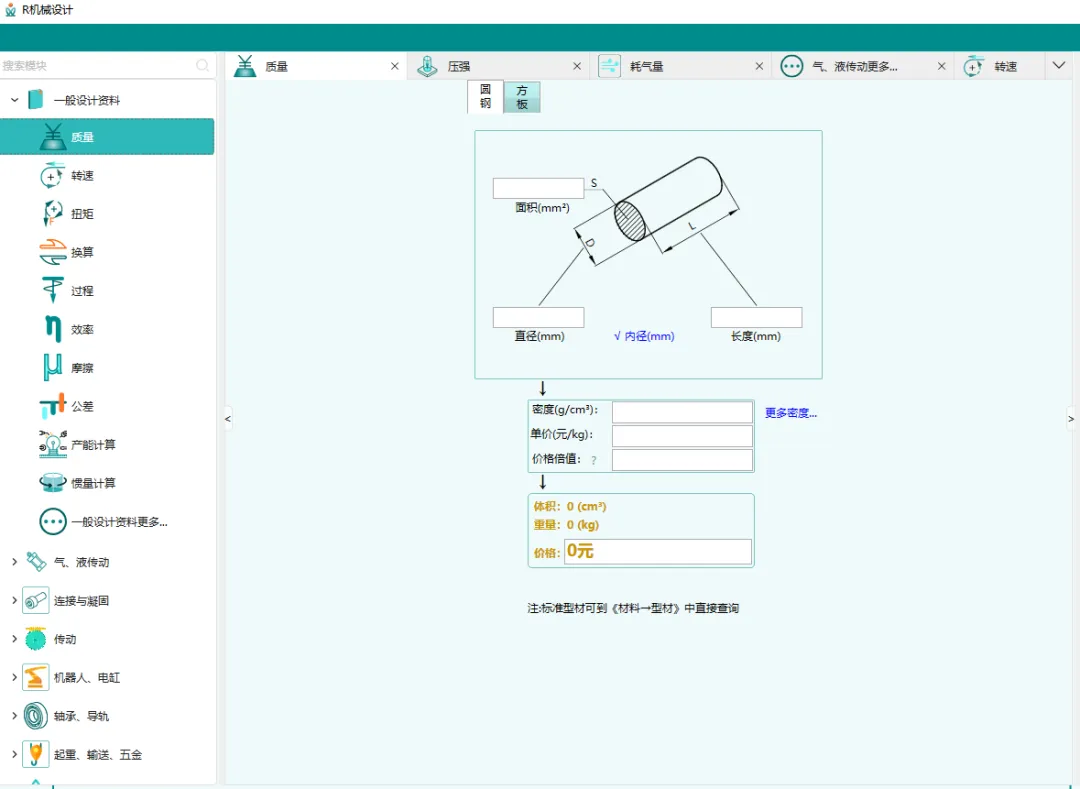
Task: Expand the 连接与凝固 group
Action: (x=14, y=600)
